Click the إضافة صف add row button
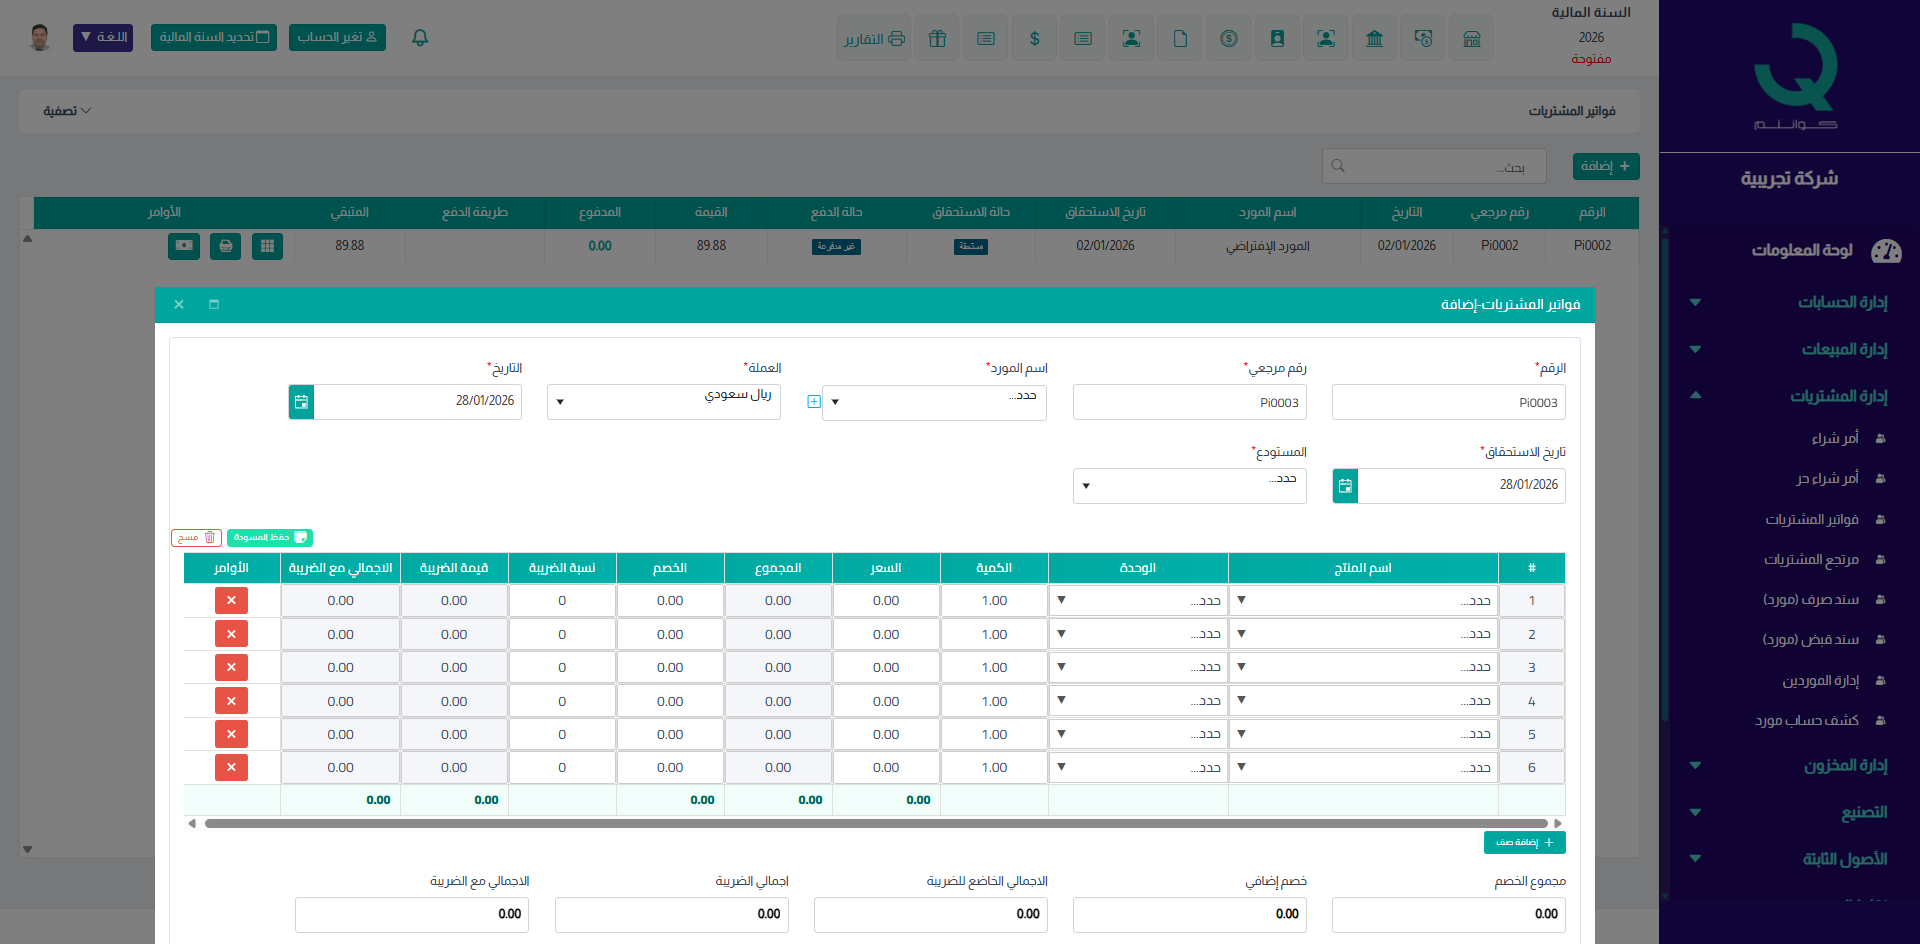This screenshot has height=944, width=1920. 1524,843
